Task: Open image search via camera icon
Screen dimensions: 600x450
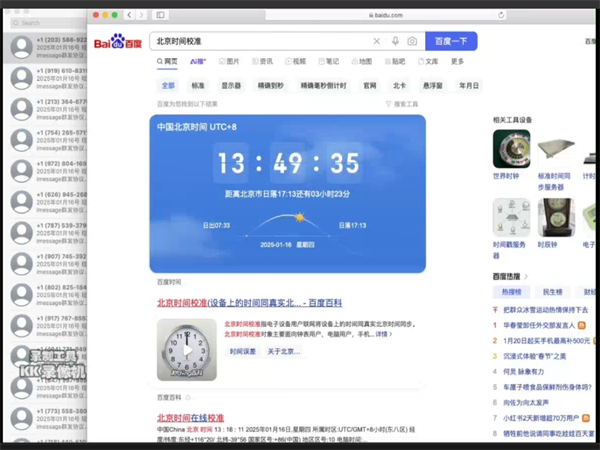Action: coord(412,41)
